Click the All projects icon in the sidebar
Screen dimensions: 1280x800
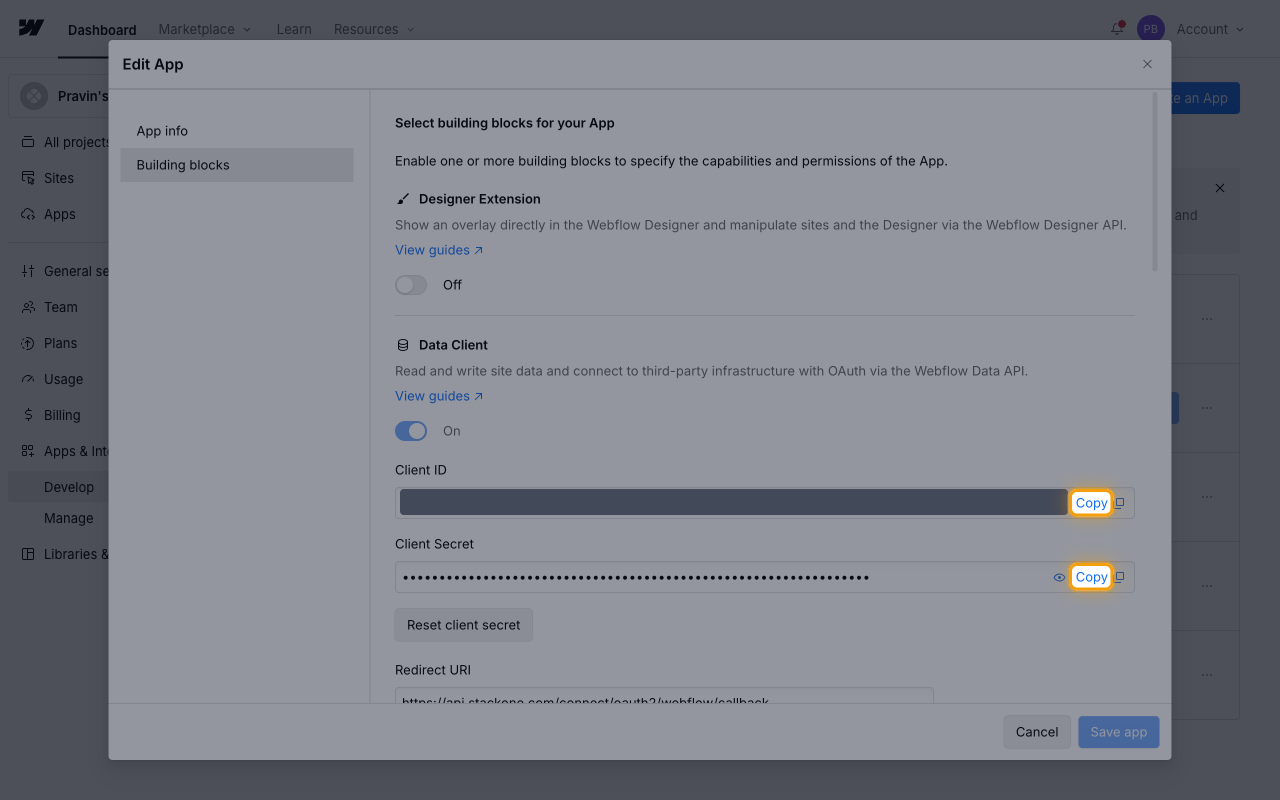click(x=28, y=142)
